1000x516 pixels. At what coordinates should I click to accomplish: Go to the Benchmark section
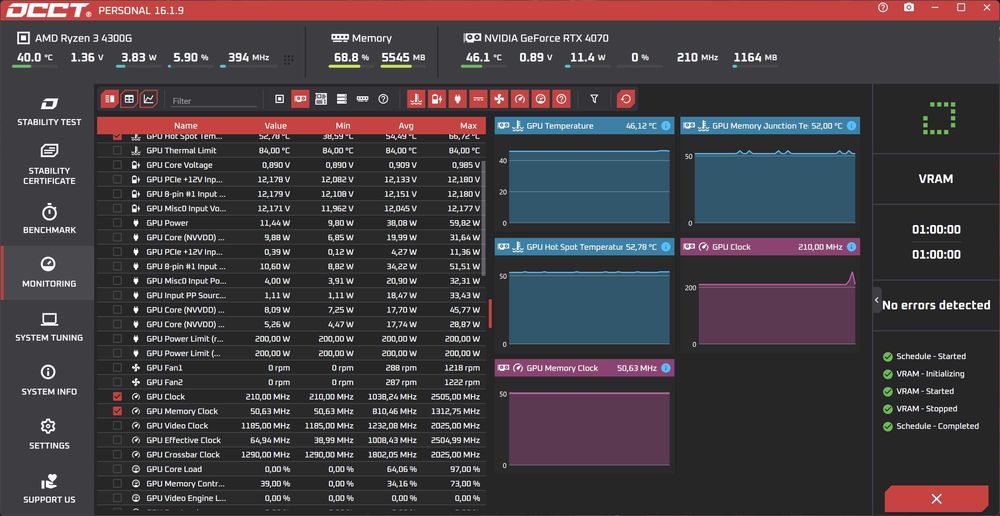point(49,219)
